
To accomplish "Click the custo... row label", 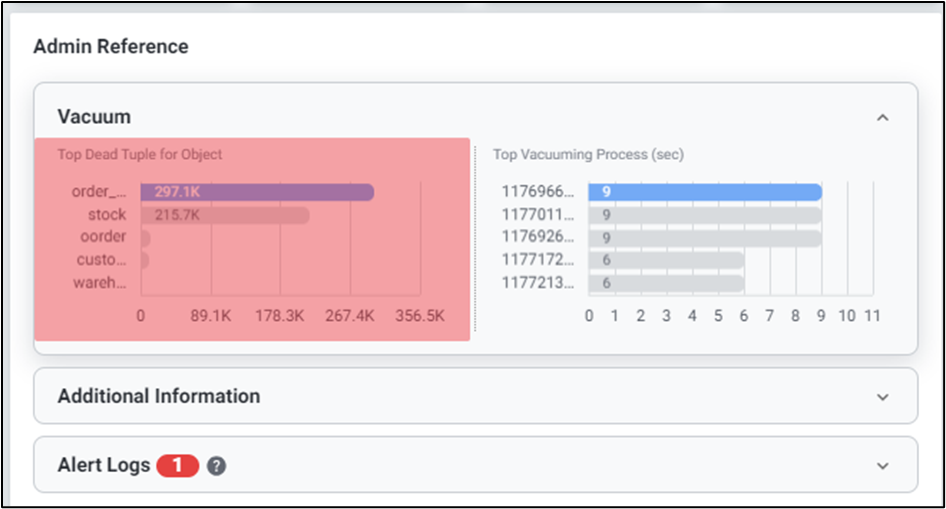I will (102, 260).
